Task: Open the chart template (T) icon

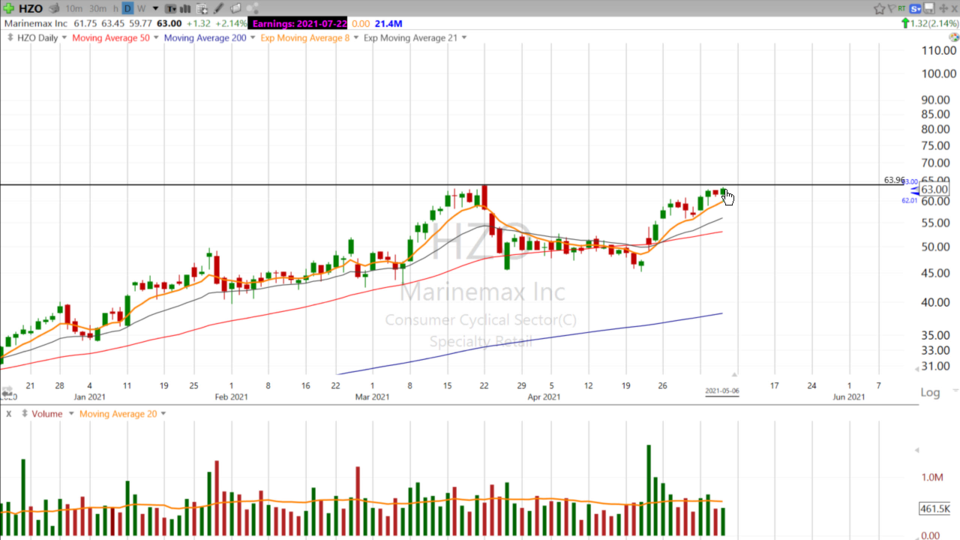Action: coord(171,9)
